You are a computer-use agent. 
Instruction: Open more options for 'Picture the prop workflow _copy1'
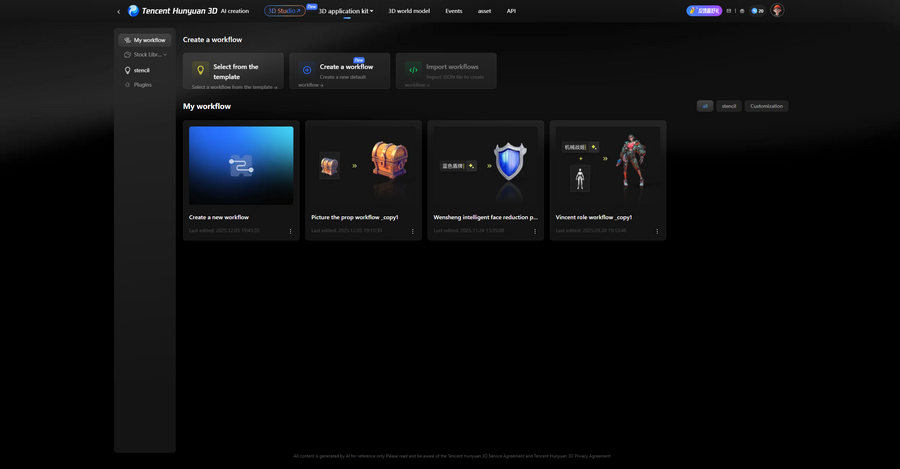pyautogui.click(x=413, y=231)
